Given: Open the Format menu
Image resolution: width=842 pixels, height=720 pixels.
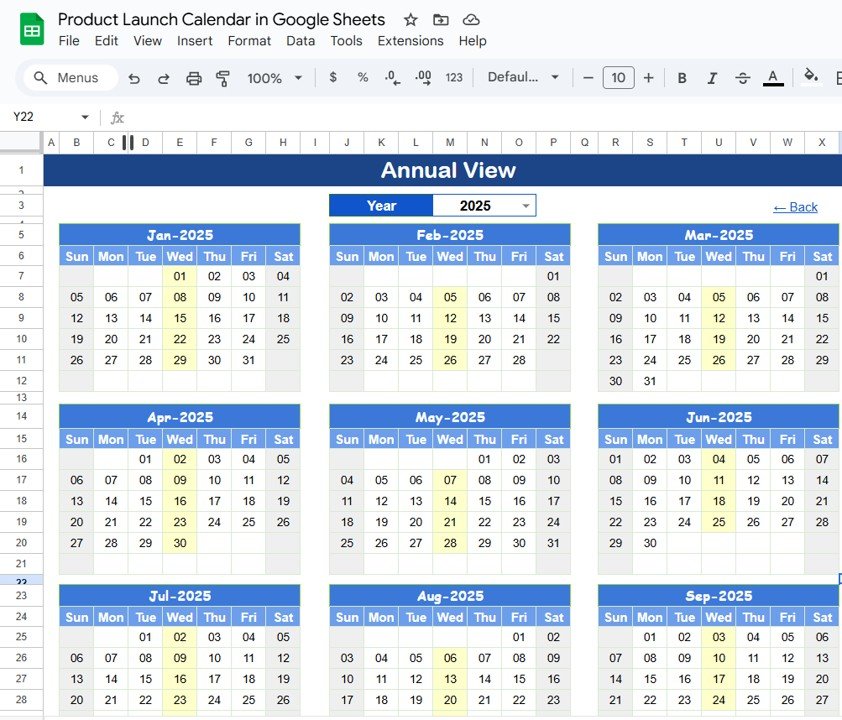Looking at the screenshot, I should (249, 41).
